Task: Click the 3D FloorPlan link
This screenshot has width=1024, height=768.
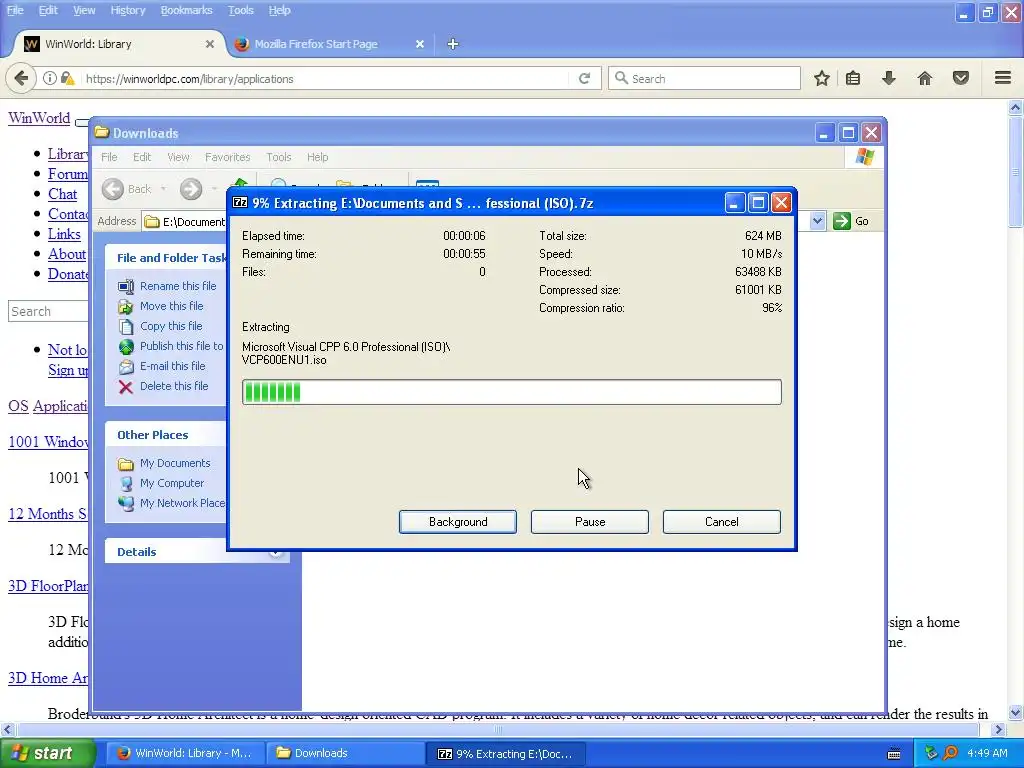Action: pos(48,586)
